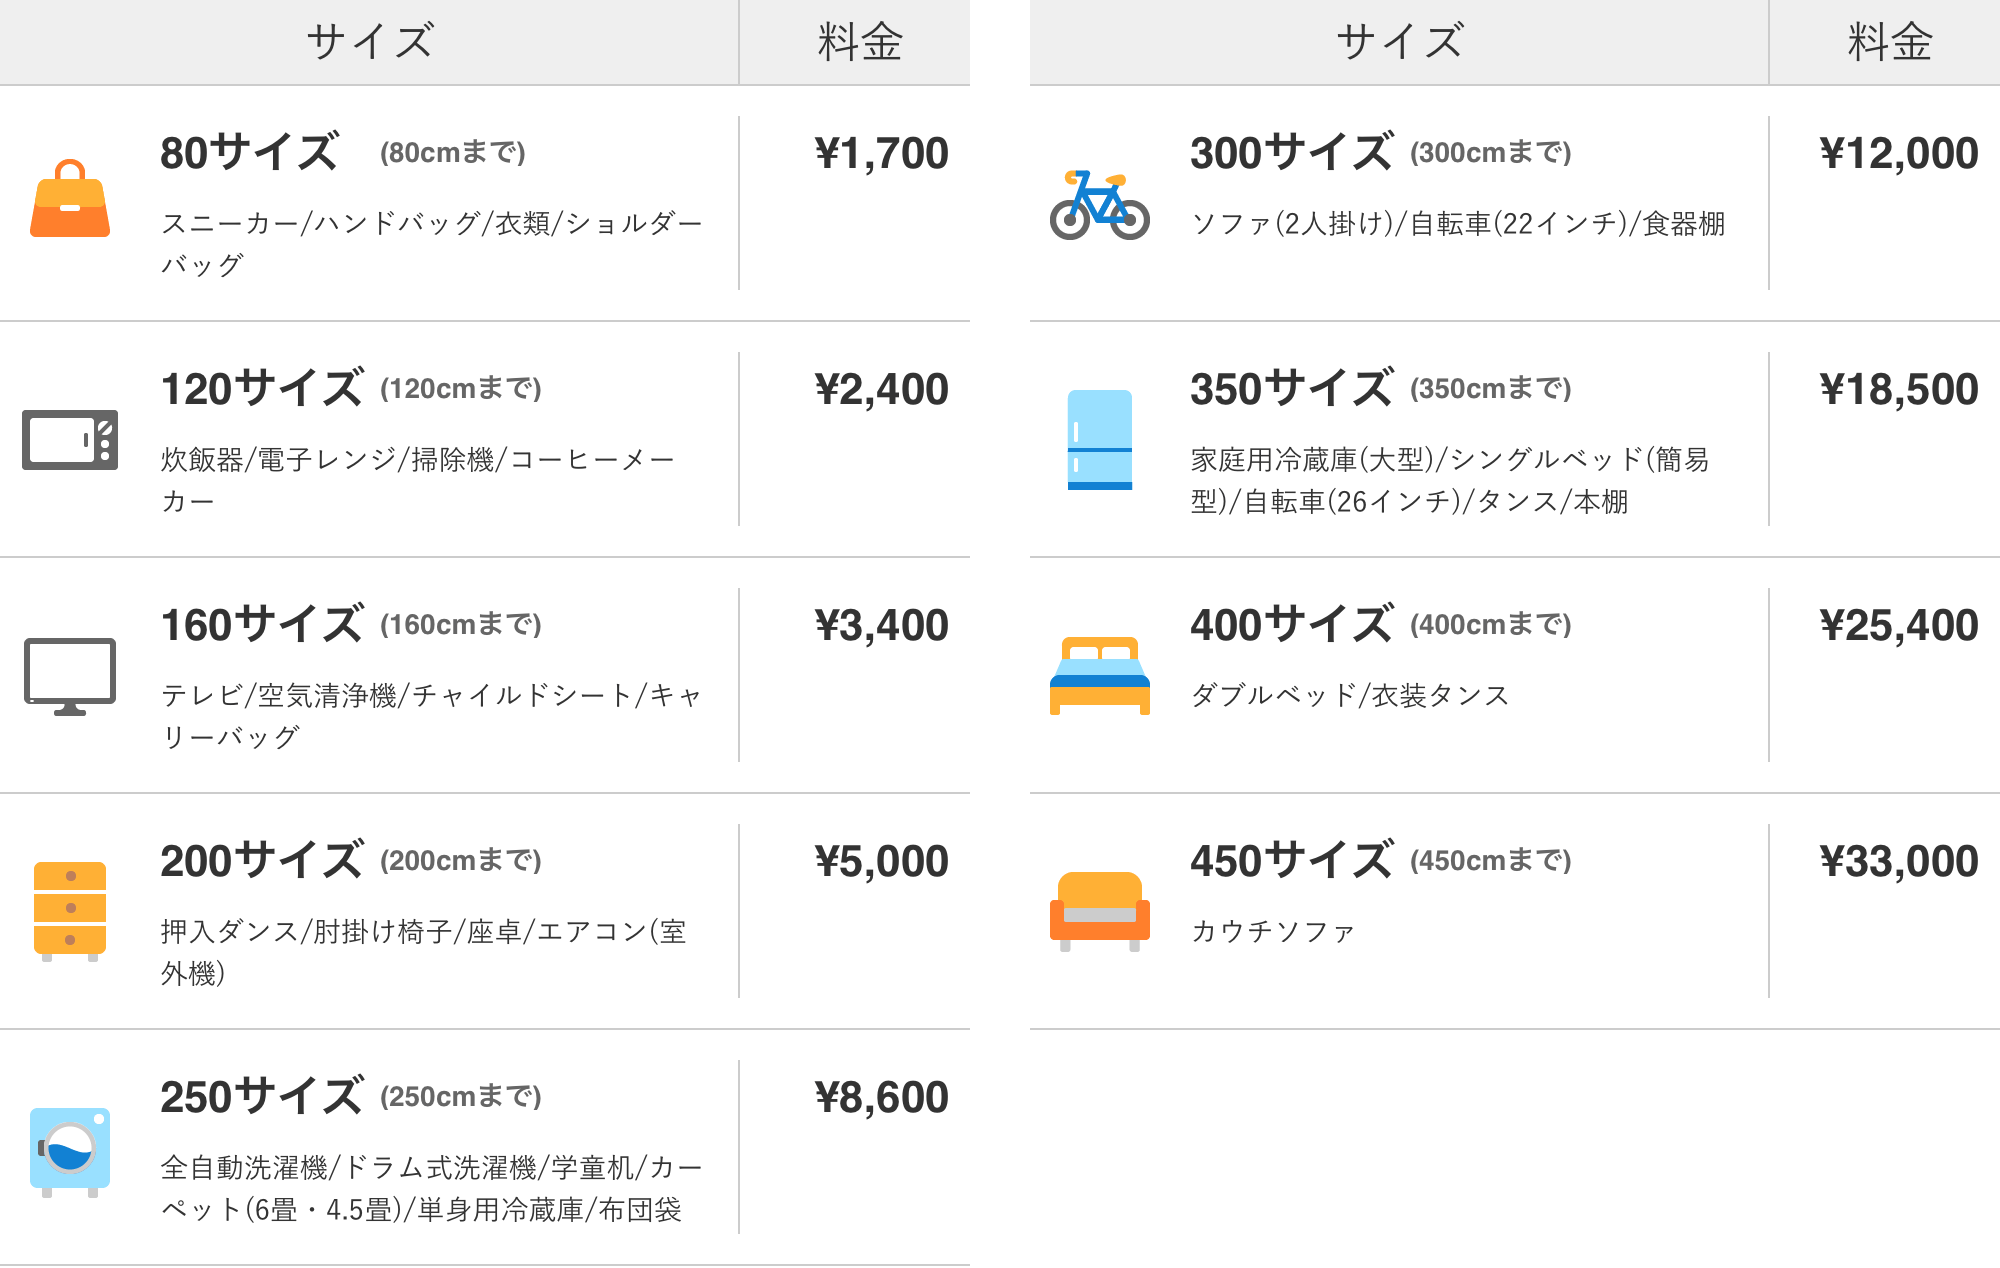This screenshot has height=1268, width=2000.
Task: Click the ¥33,000 price
Action: tap(1898, 862)
